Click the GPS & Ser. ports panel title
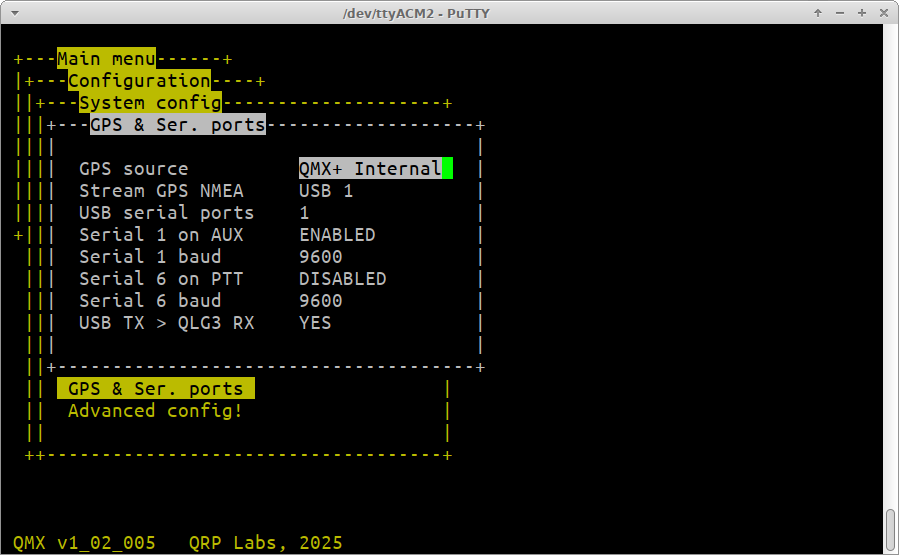The image size is (899, 555). click(177, 125)
